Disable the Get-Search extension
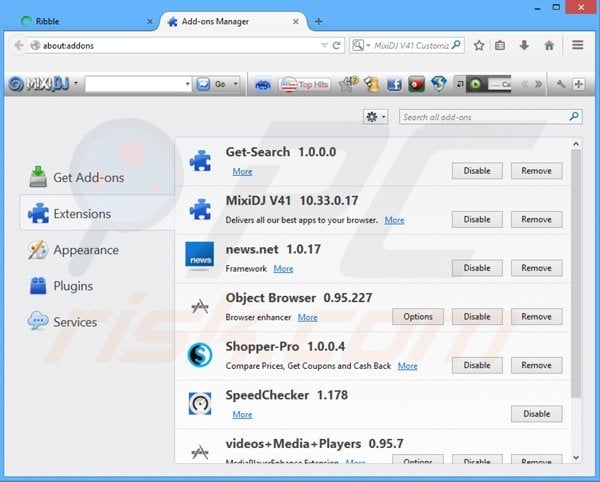Screen dimensions: 600x482 point(477,171)
